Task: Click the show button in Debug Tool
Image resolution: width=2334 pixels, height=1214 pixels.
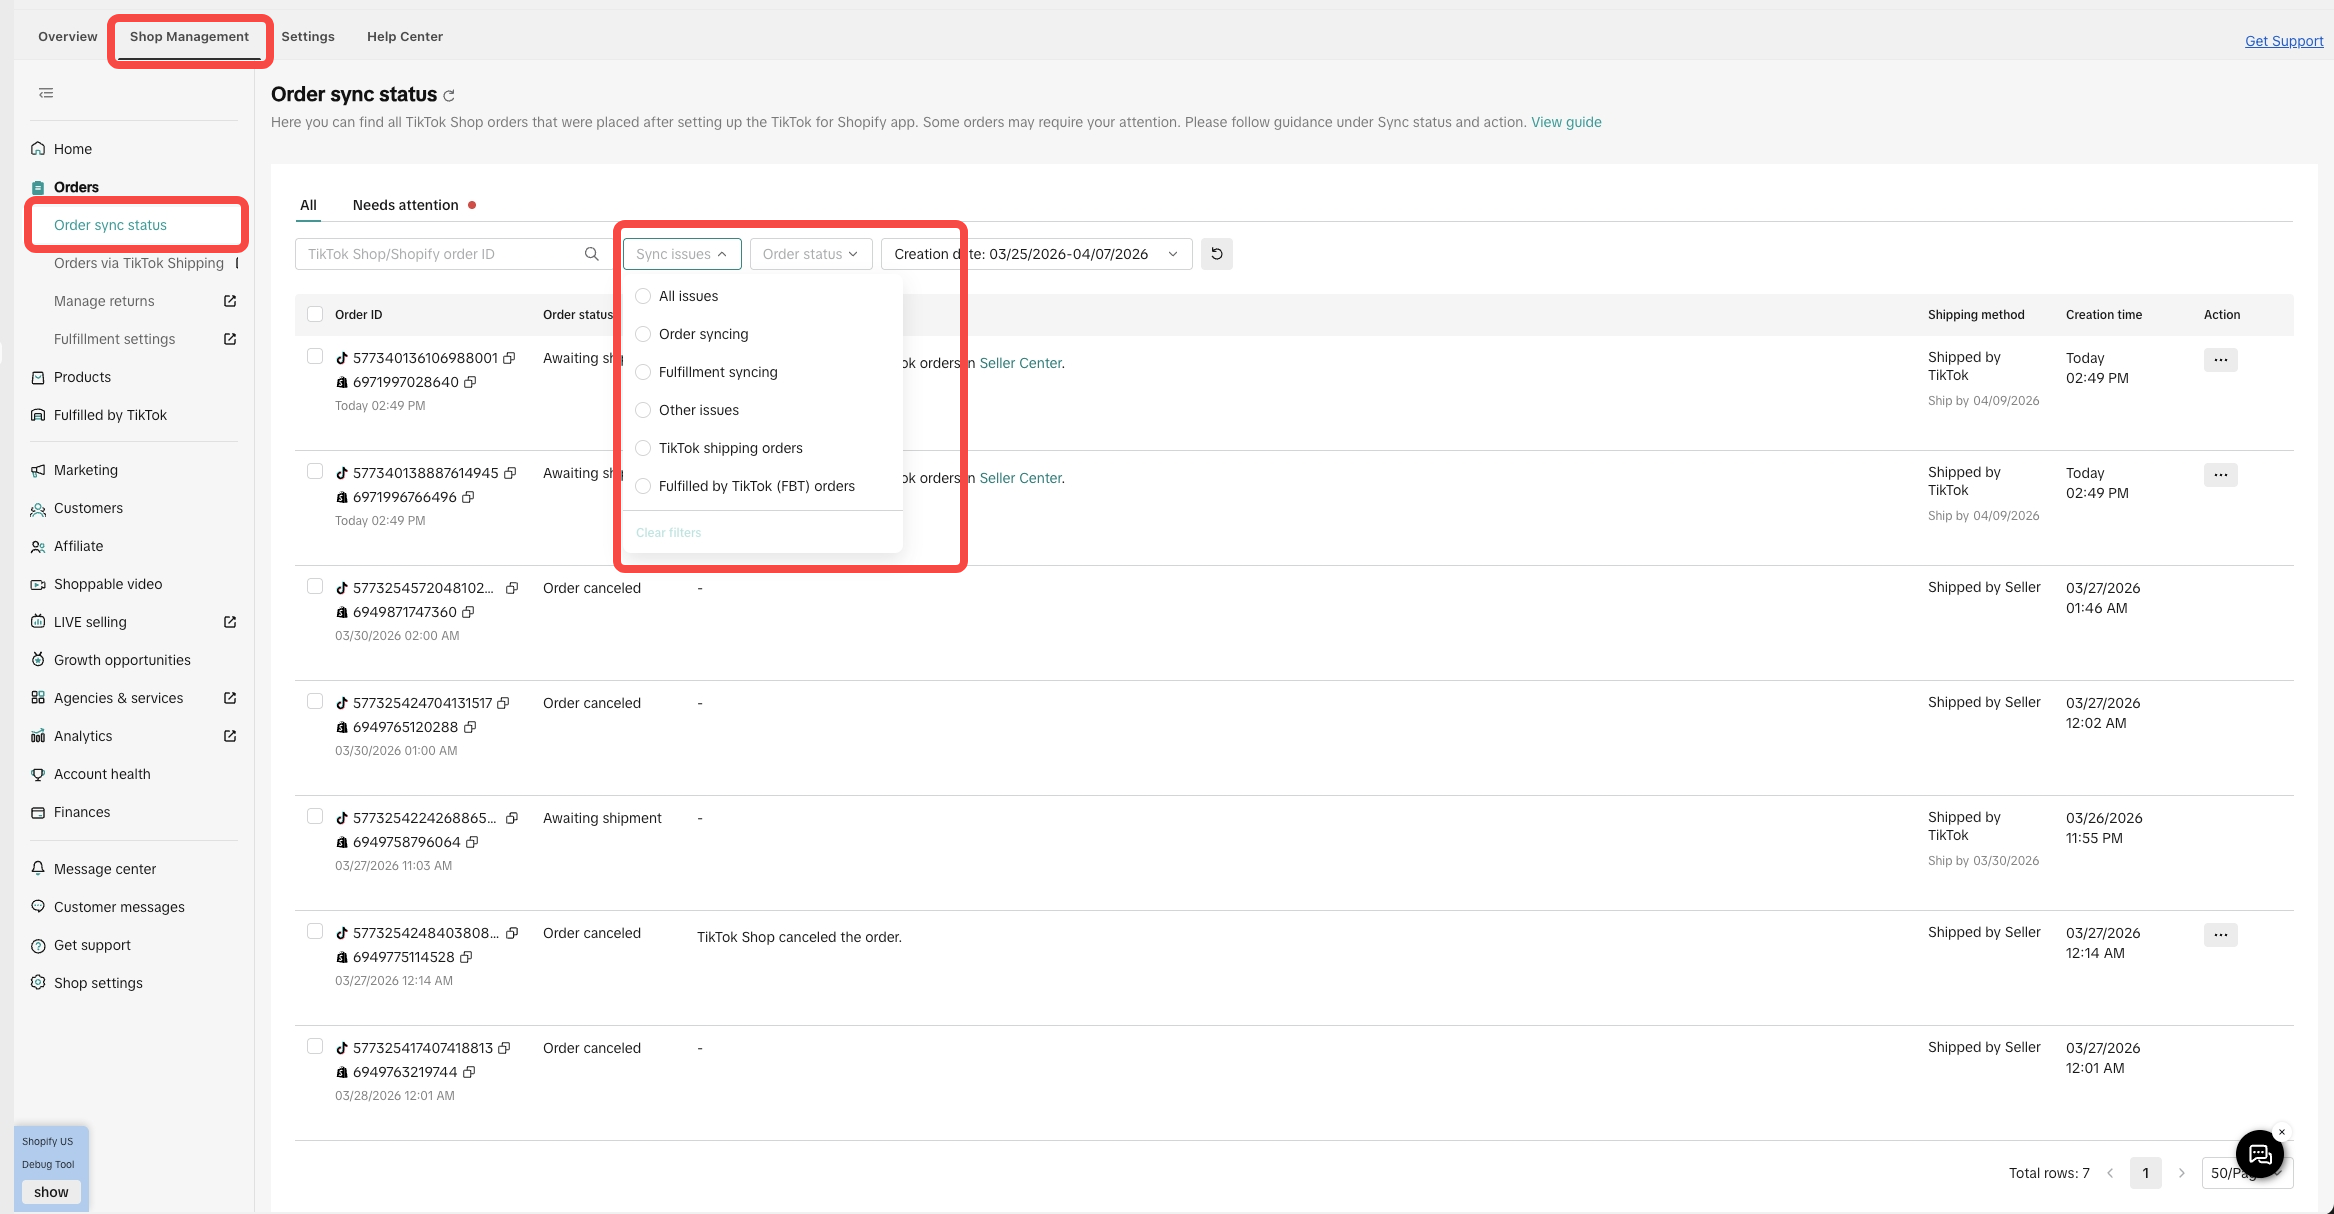Action: 51,1192
